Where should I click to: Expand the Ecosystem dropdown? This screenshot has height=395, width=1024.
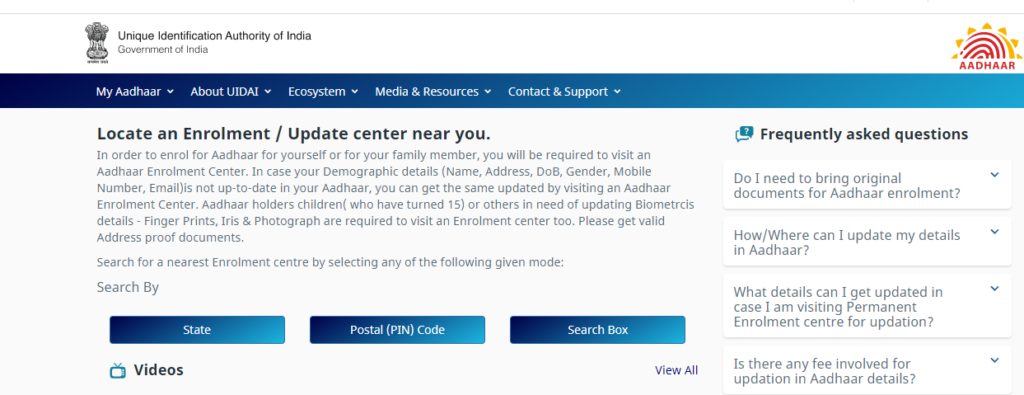323,91
